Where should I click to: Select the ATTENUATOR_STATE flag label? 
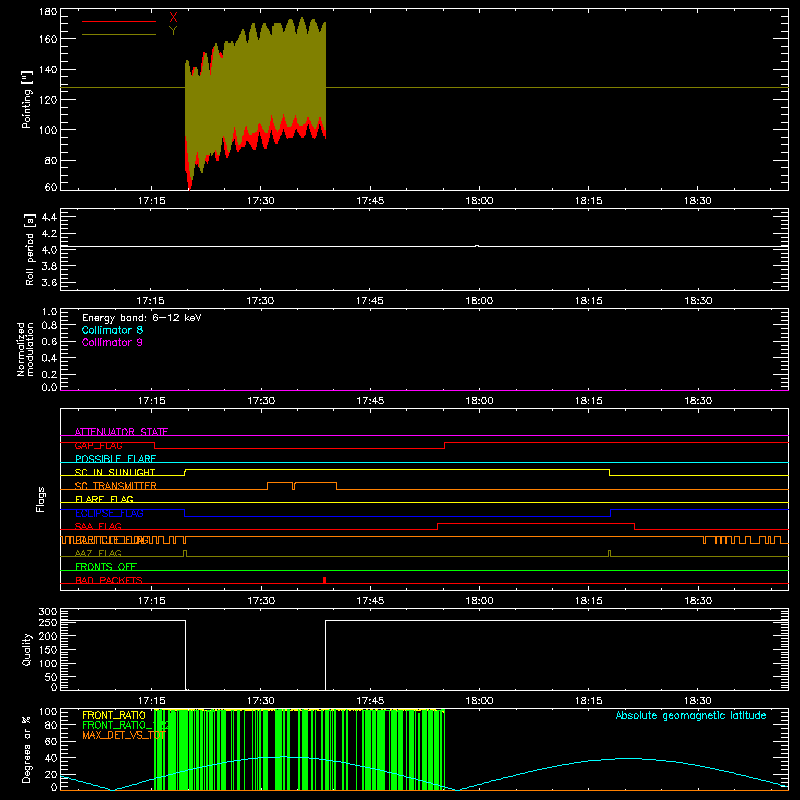[121, 432]
